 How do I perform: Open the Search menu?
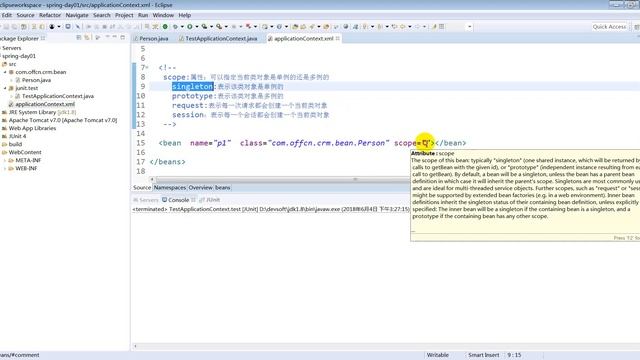(102, 15)
